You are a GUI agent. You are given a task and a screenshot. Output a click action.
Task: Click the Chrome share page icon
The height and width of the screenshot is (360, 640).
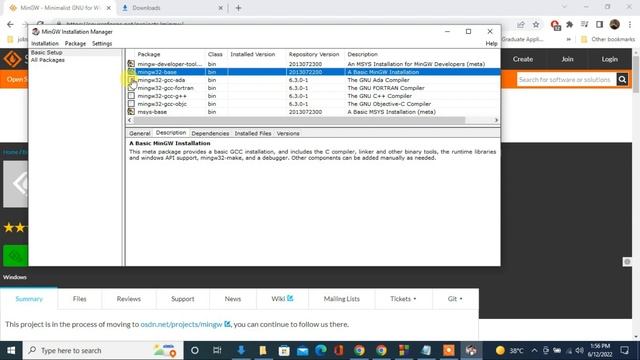click(521, 25)
